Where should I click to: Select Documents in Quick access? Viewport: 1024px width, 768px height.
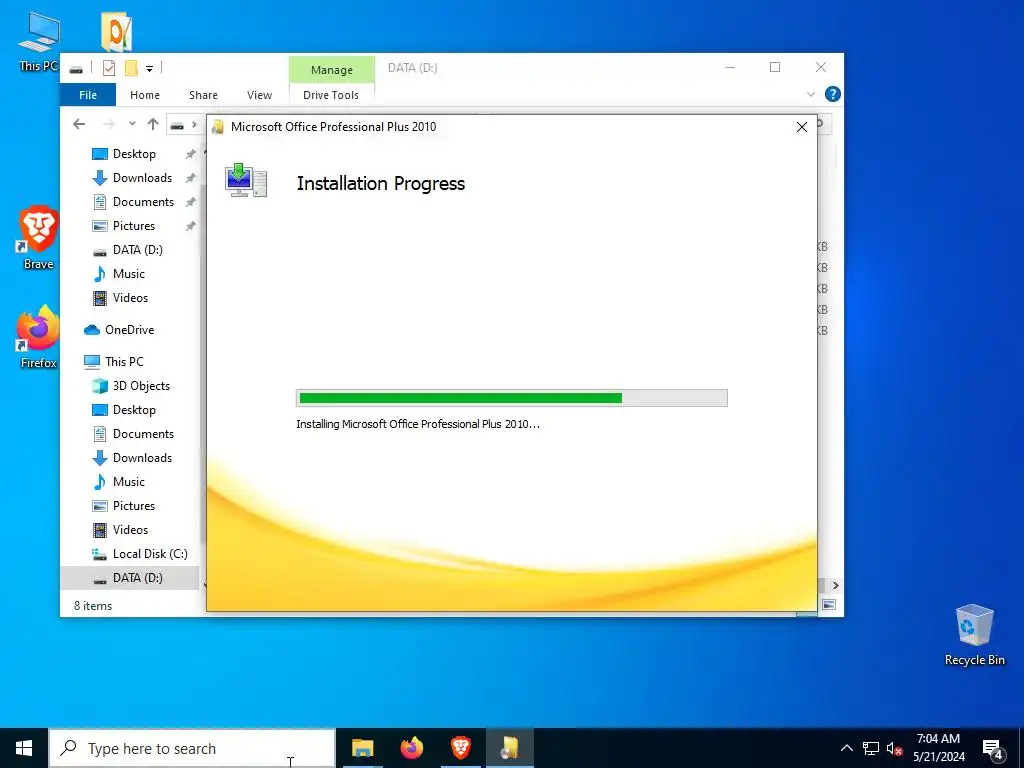tap(143, 202)
